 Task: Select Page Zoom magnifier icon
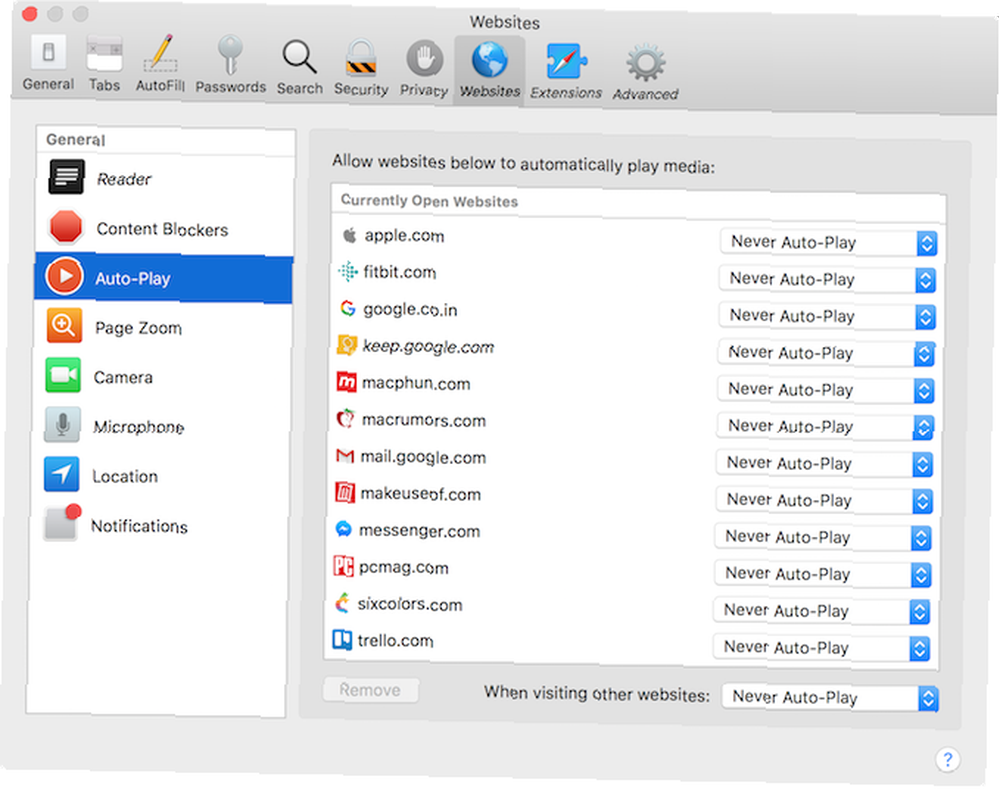[x=64, y=325]
